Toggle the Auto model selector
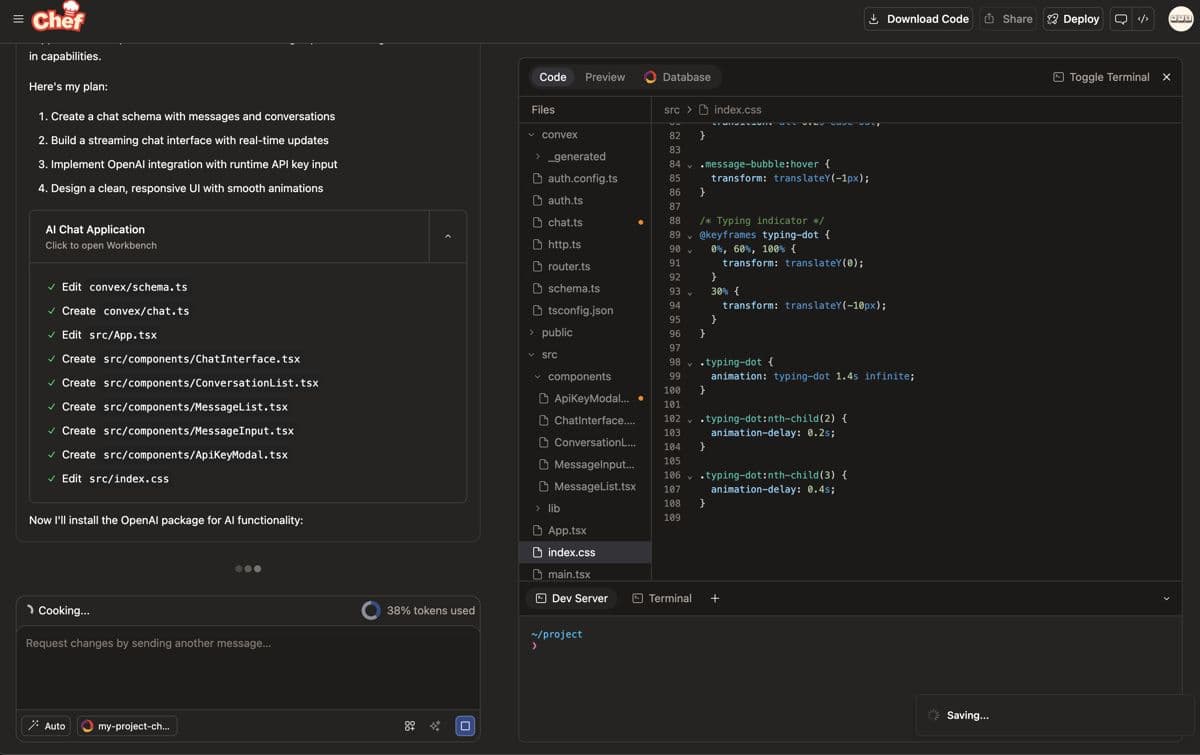Screen dimensions: 1200x755 tap(46, 726)
